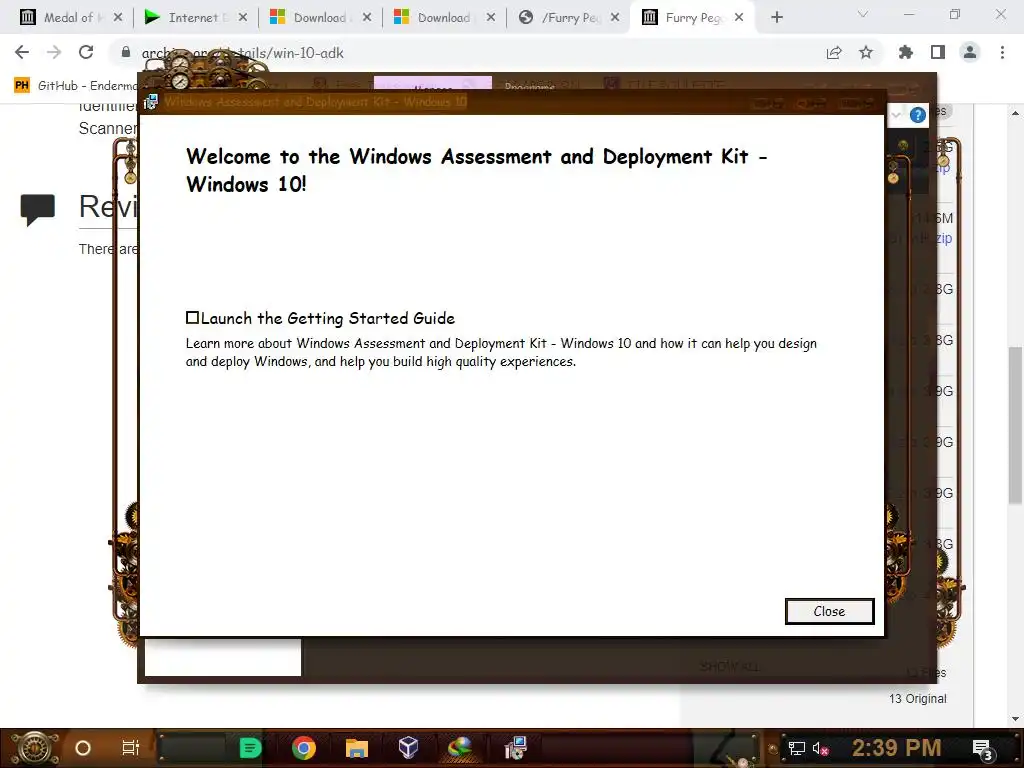Image resolution: width=1024 pixels, height=768 pixels.
Task: Open the Chrome Extensions puzzle menu
Action: [x=906, y=53]
